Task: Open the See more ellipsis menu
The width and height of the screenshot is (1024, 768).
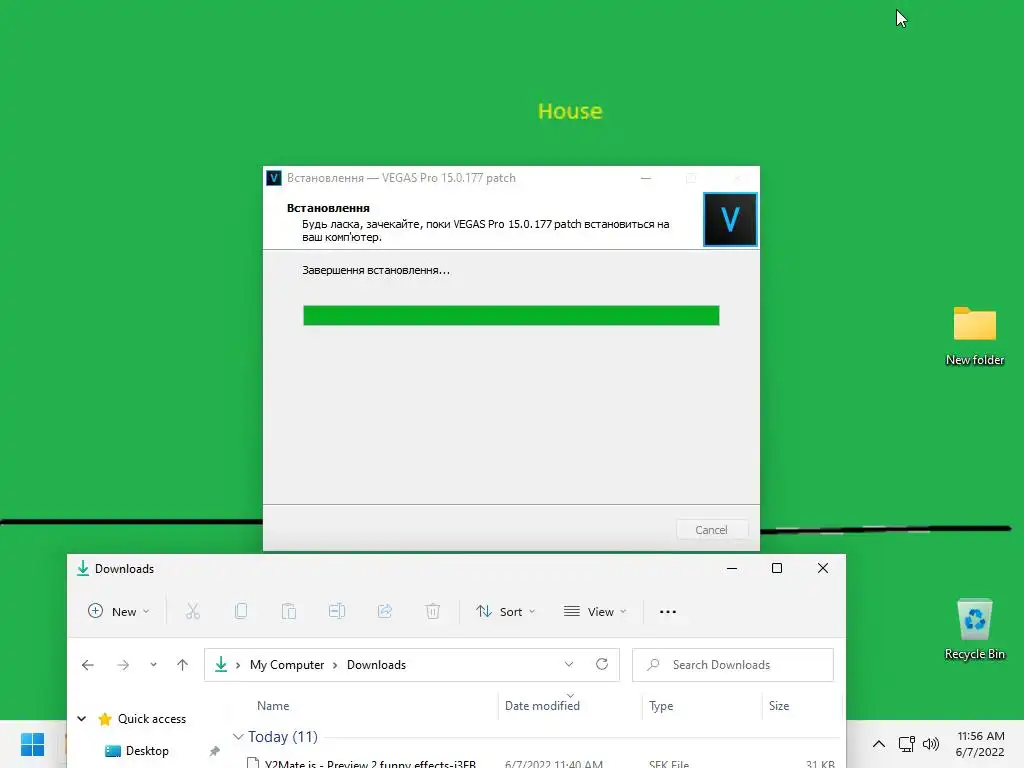Action: click(x=667, y=611)
